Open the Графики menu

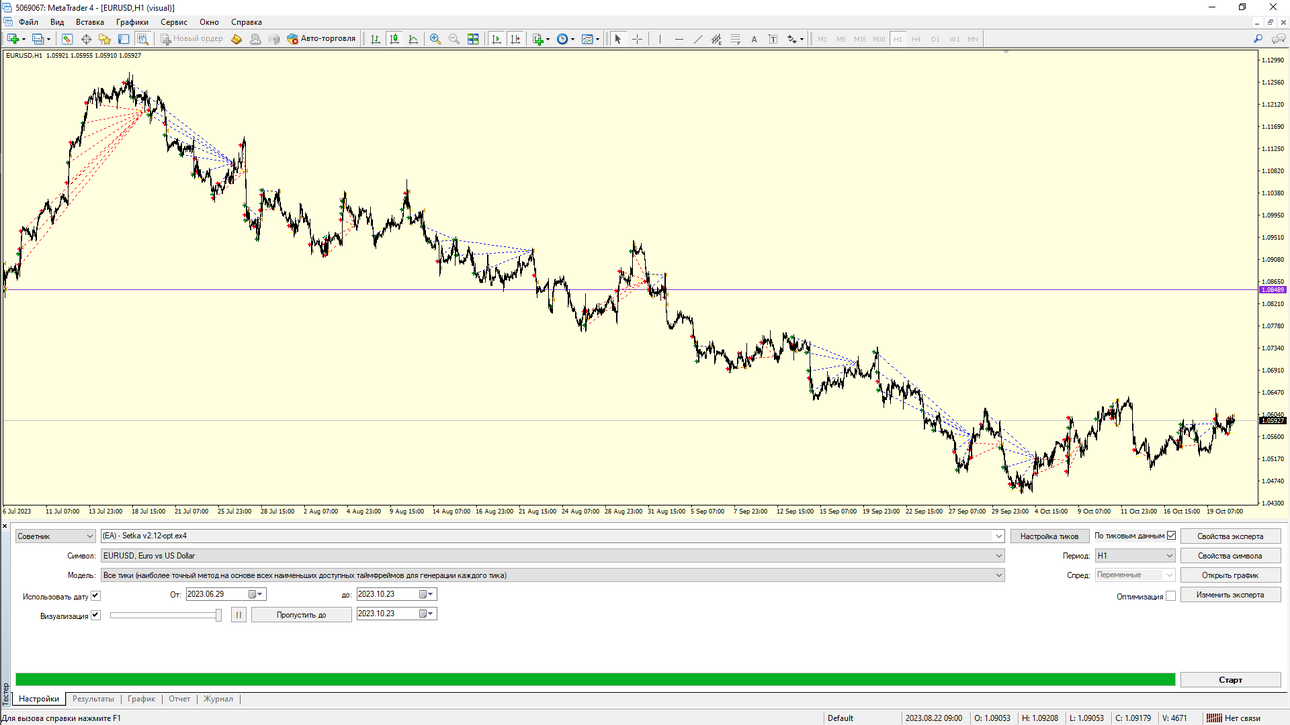[132, 22]
